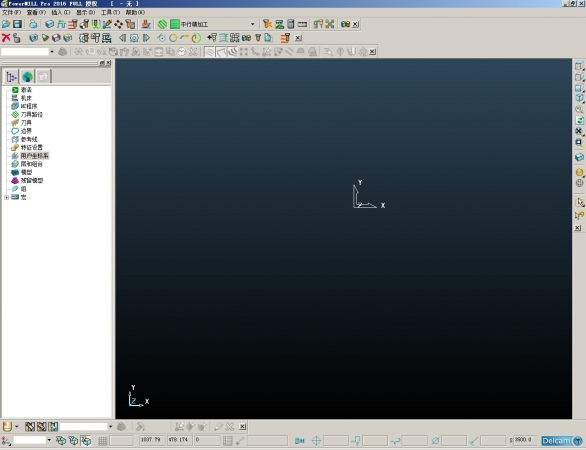The height and width of the screenshot is (450, 586).
Task: Open the toolpath name dropdown arrow
Action: point(52,52)
